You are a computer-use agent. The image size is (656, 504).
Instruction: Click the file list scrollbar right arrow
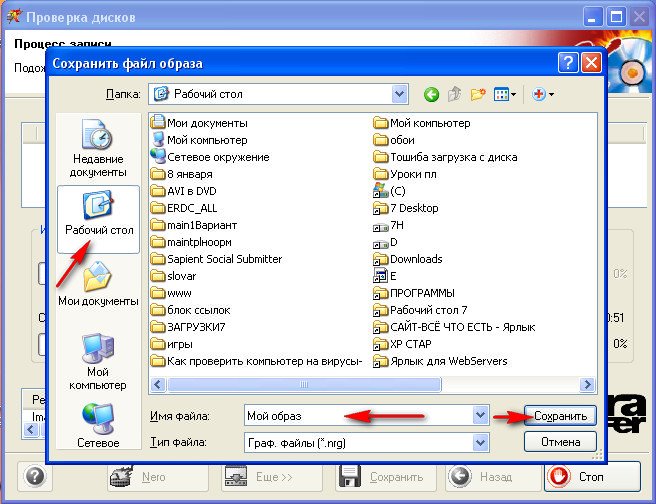point(587,384)
